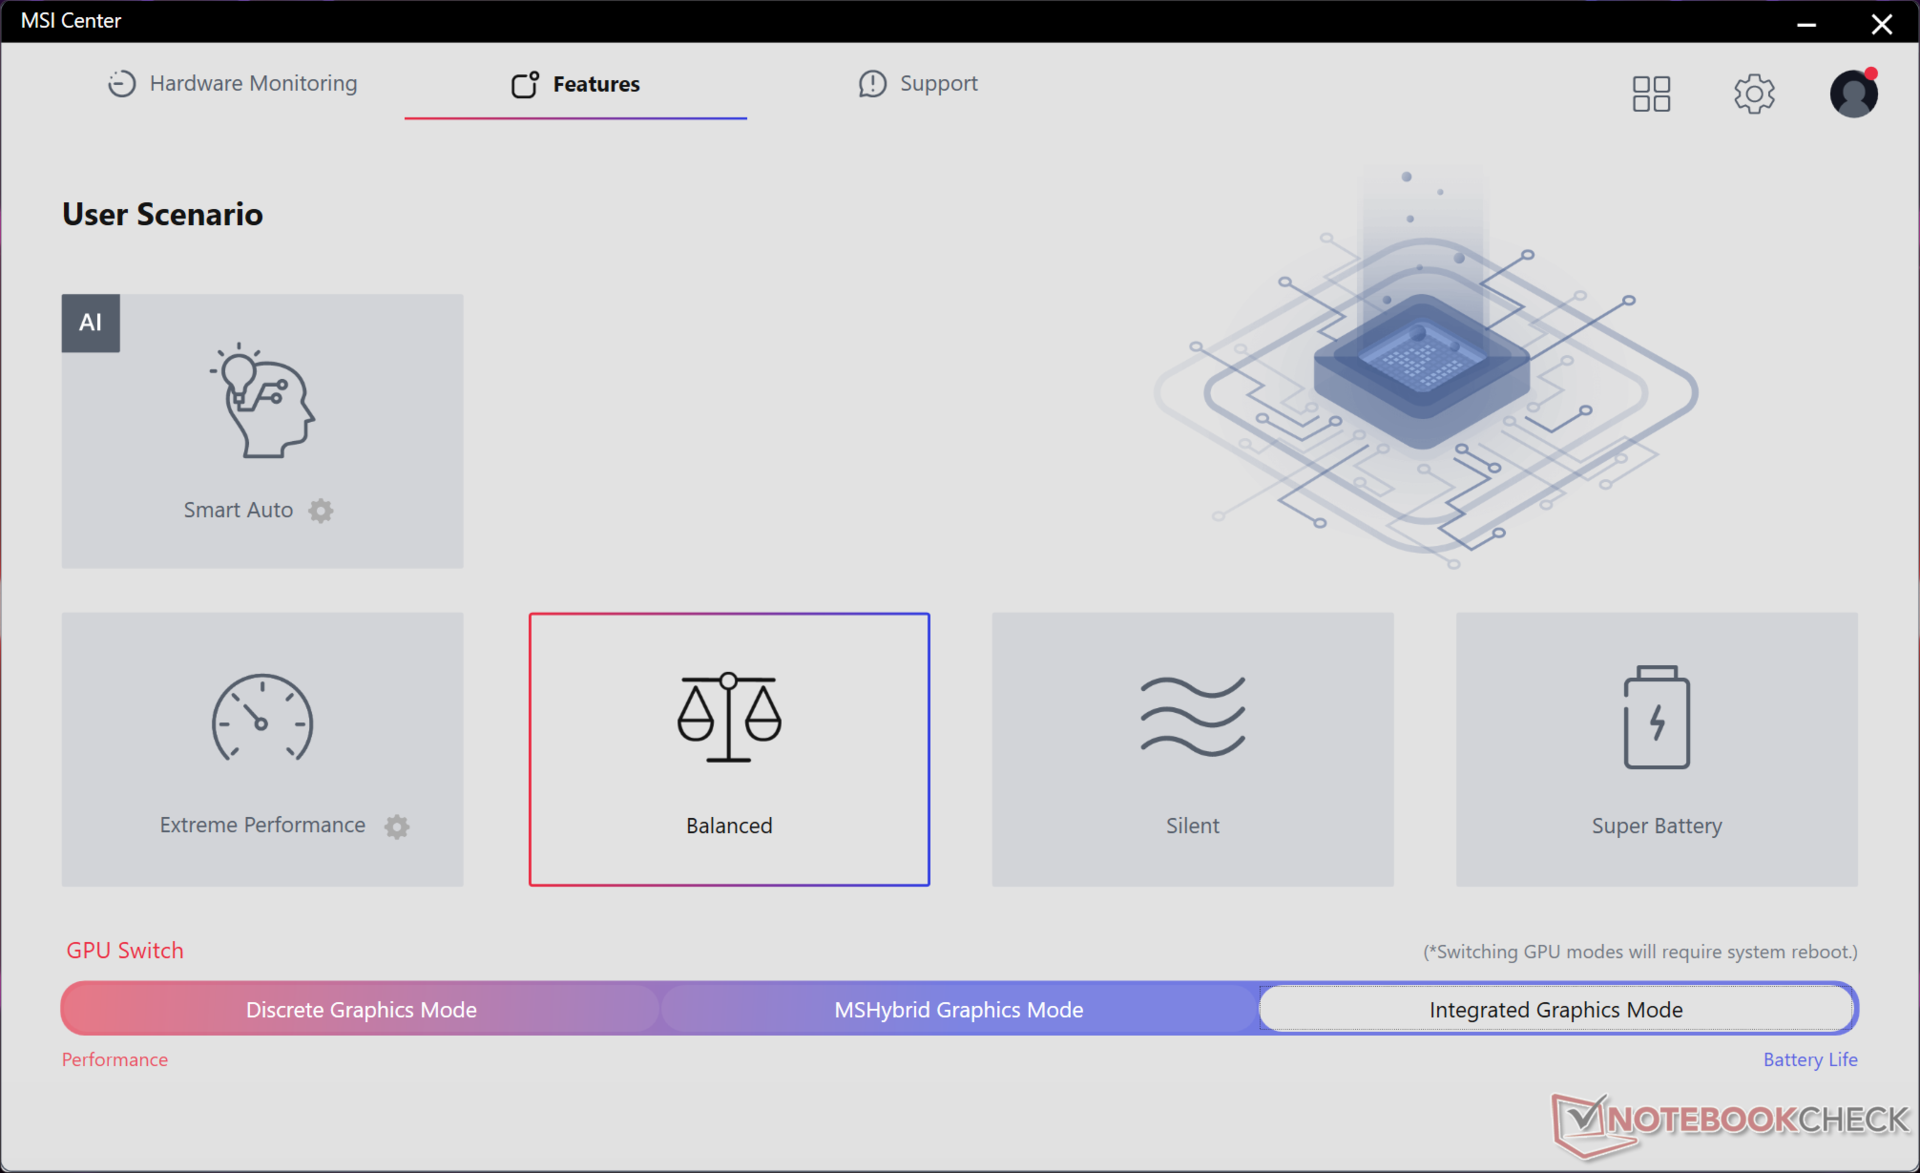1920x1173 pixels.
Task: Click the Silent waves icon
Action: tap(1192, 716)
